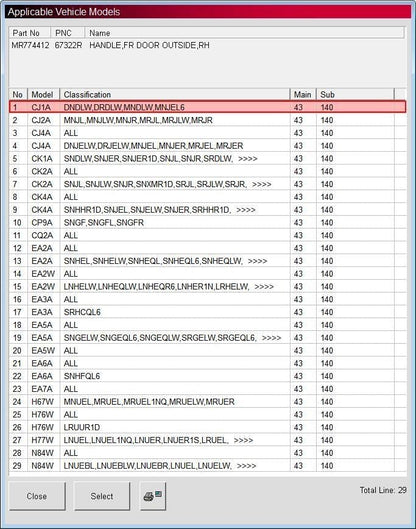
Task: Select row 13 classification SNHEL,SNHELW
Action: (x=165, y=261)
